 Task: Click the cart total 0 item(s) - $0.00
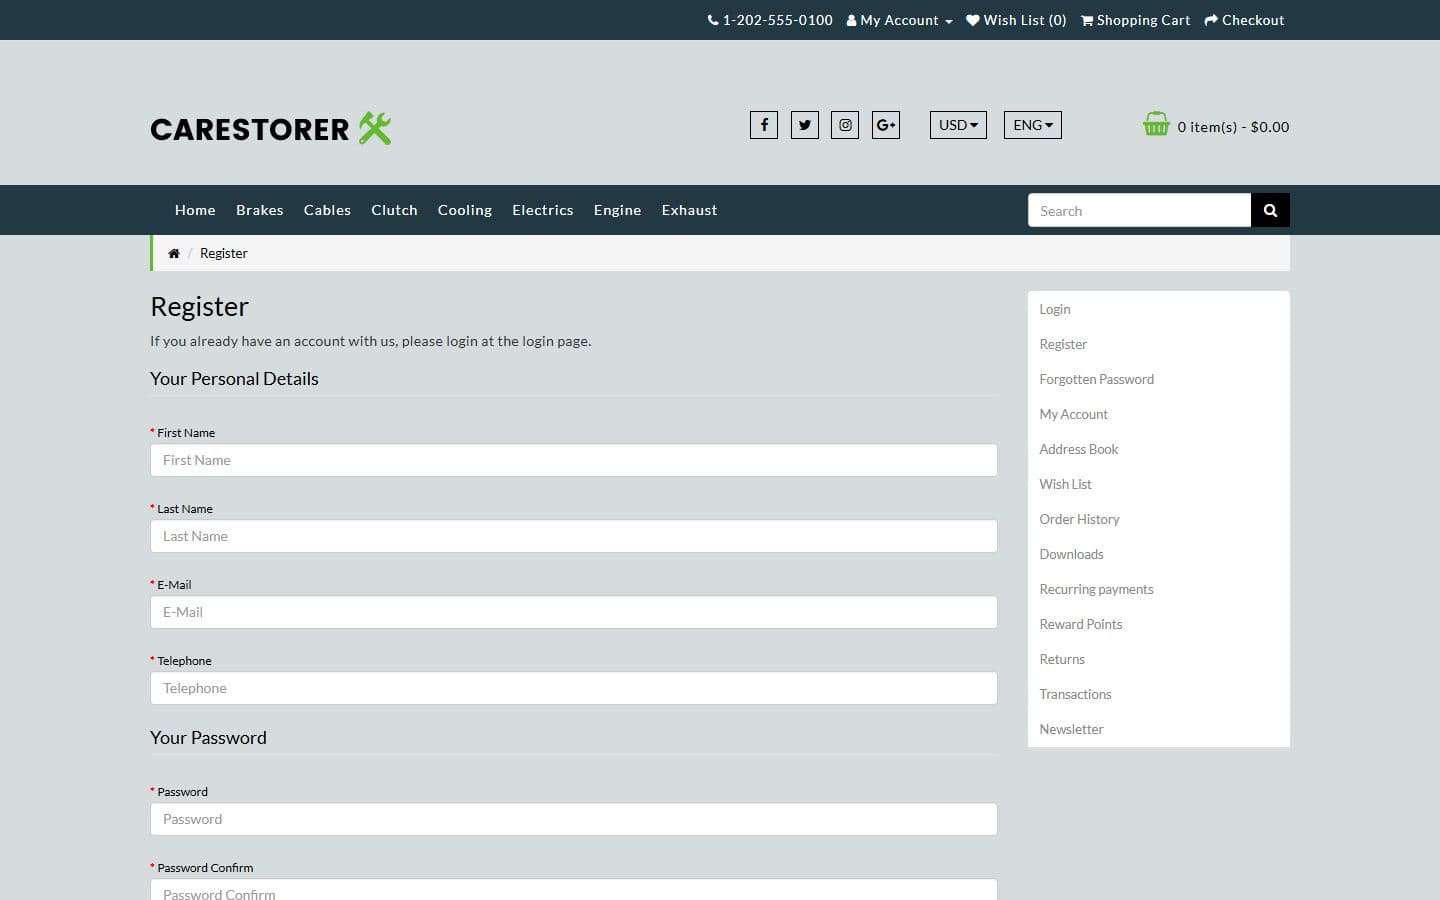pyautogui.click(x=1233, y=127)
